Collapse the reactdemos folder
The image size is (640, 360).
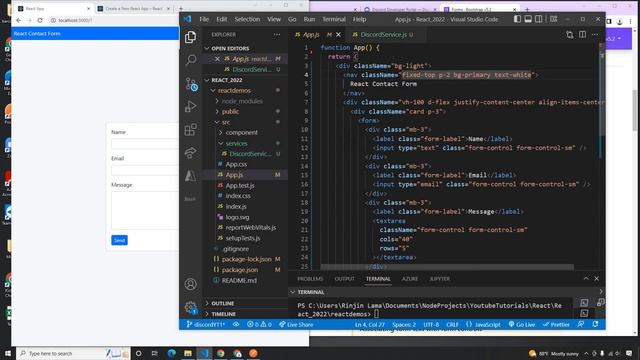point(234,91)
